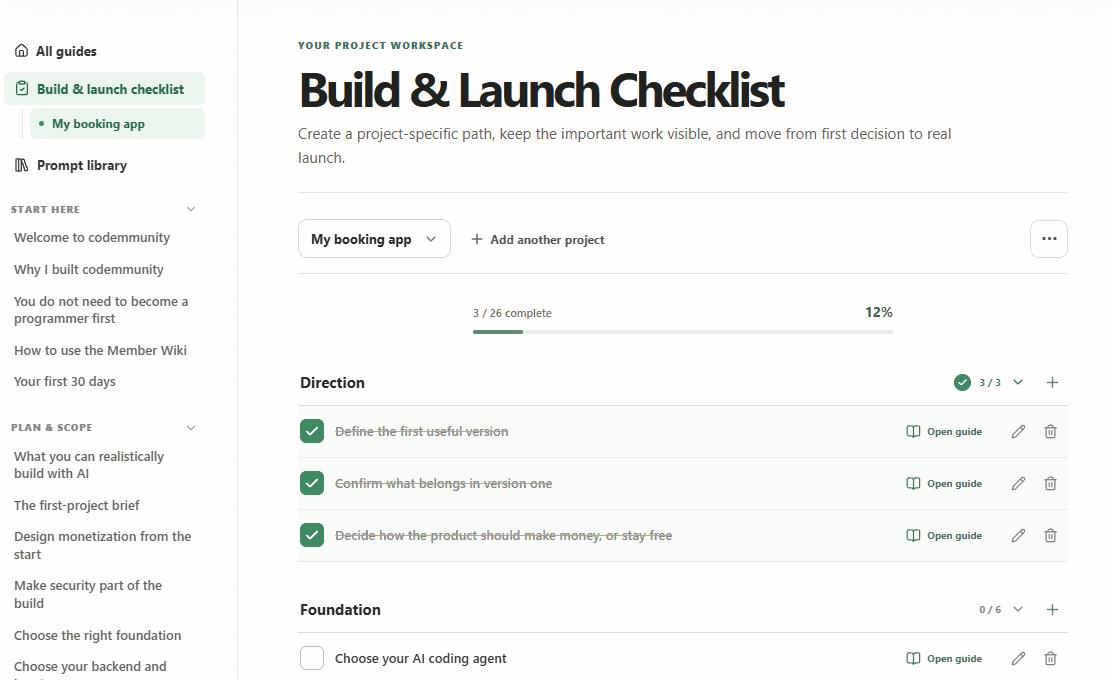Collapse the PLAN & SCOPE sidebar group
The height and width of the screenshot is (680, 1113).
[x=191, y=427]
